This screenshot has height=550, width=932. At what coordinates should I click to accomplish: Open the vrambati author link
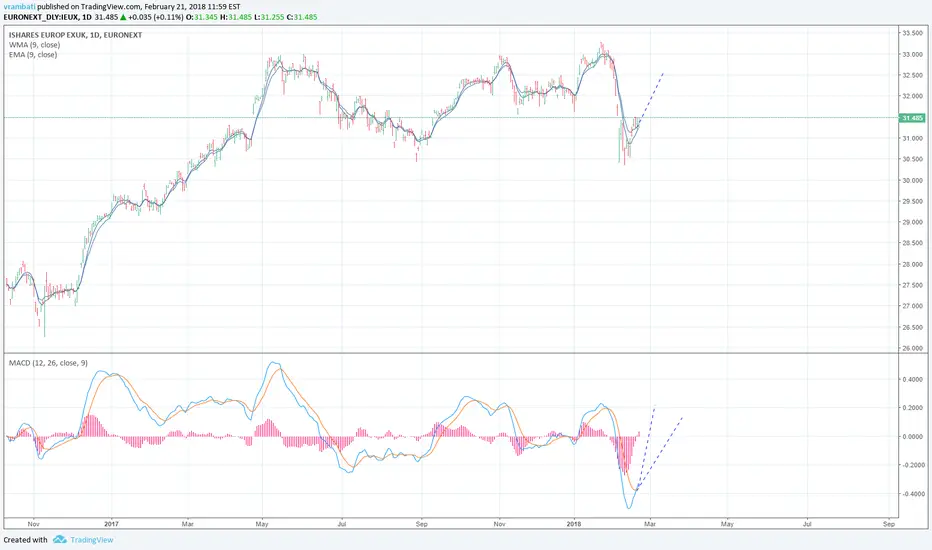20,7
